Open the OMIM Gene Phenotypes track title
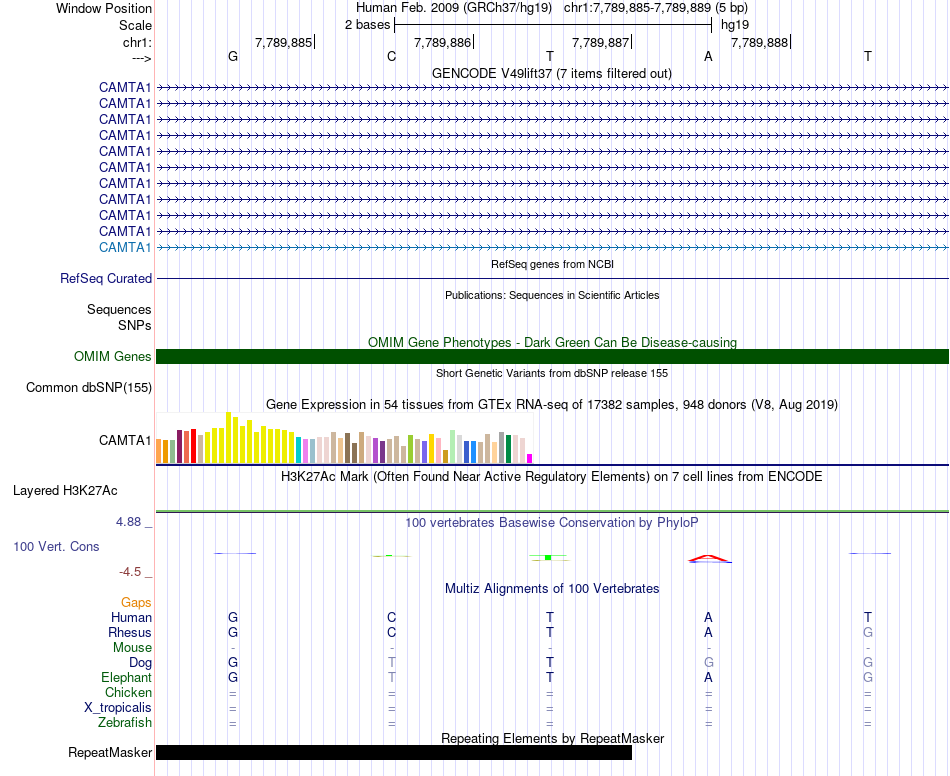950x776 pixels. point(552,342)
